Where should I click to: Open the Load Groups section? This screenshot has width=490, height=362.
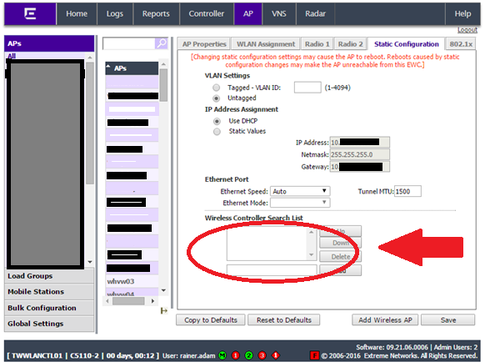49,276
